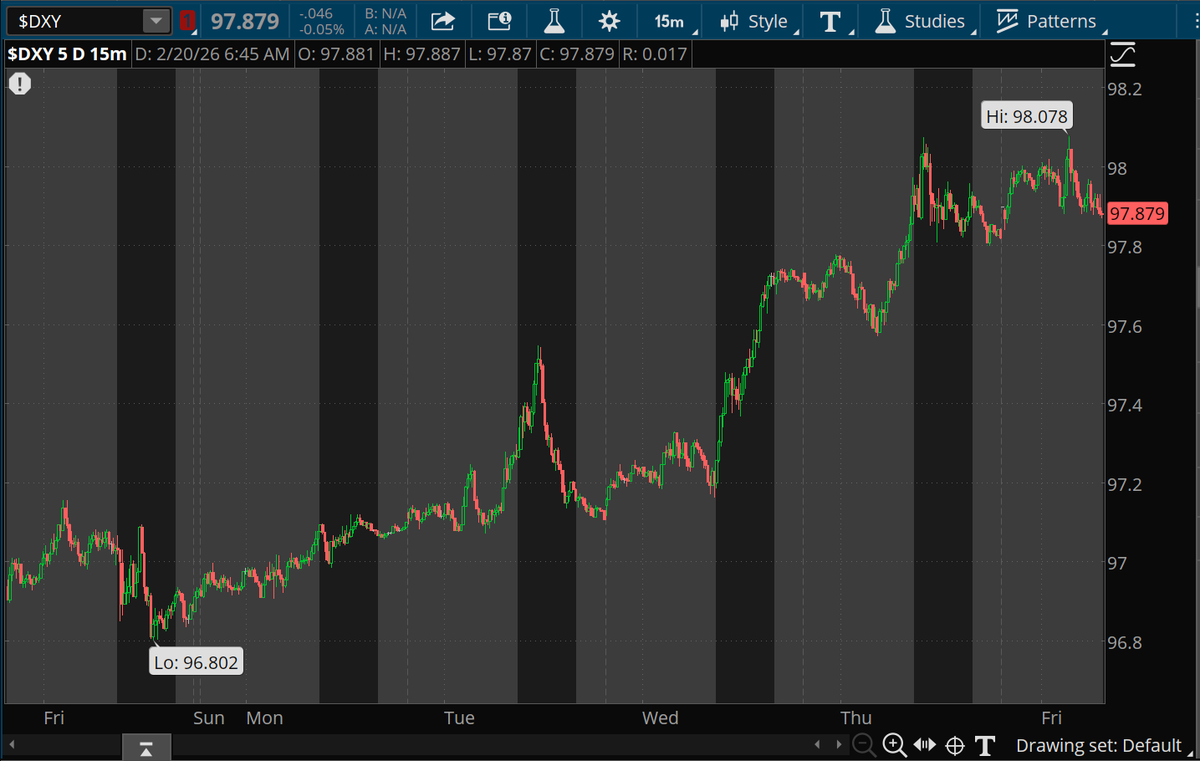Image resolution: width=1200 pixels, height=761 pixels.
Task: Click the share chart arrow icon
Action: pyautogui.click(x=442, y=20)
